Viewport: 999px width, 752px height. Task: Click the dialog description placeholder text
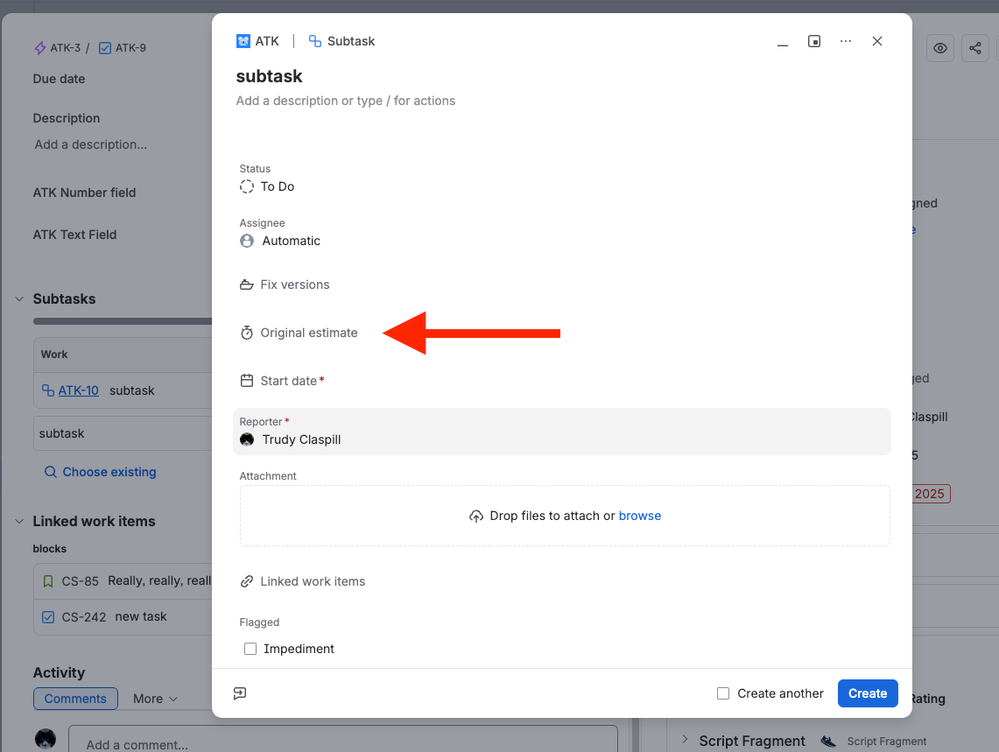(345, 101)
